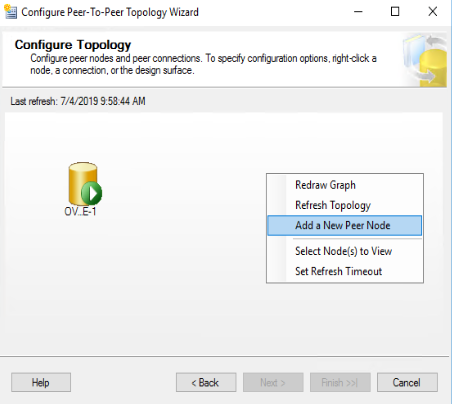Cancel the topology wizard
Screen dimensions: 452x404
pyautogui.click(x=407, y=382)
